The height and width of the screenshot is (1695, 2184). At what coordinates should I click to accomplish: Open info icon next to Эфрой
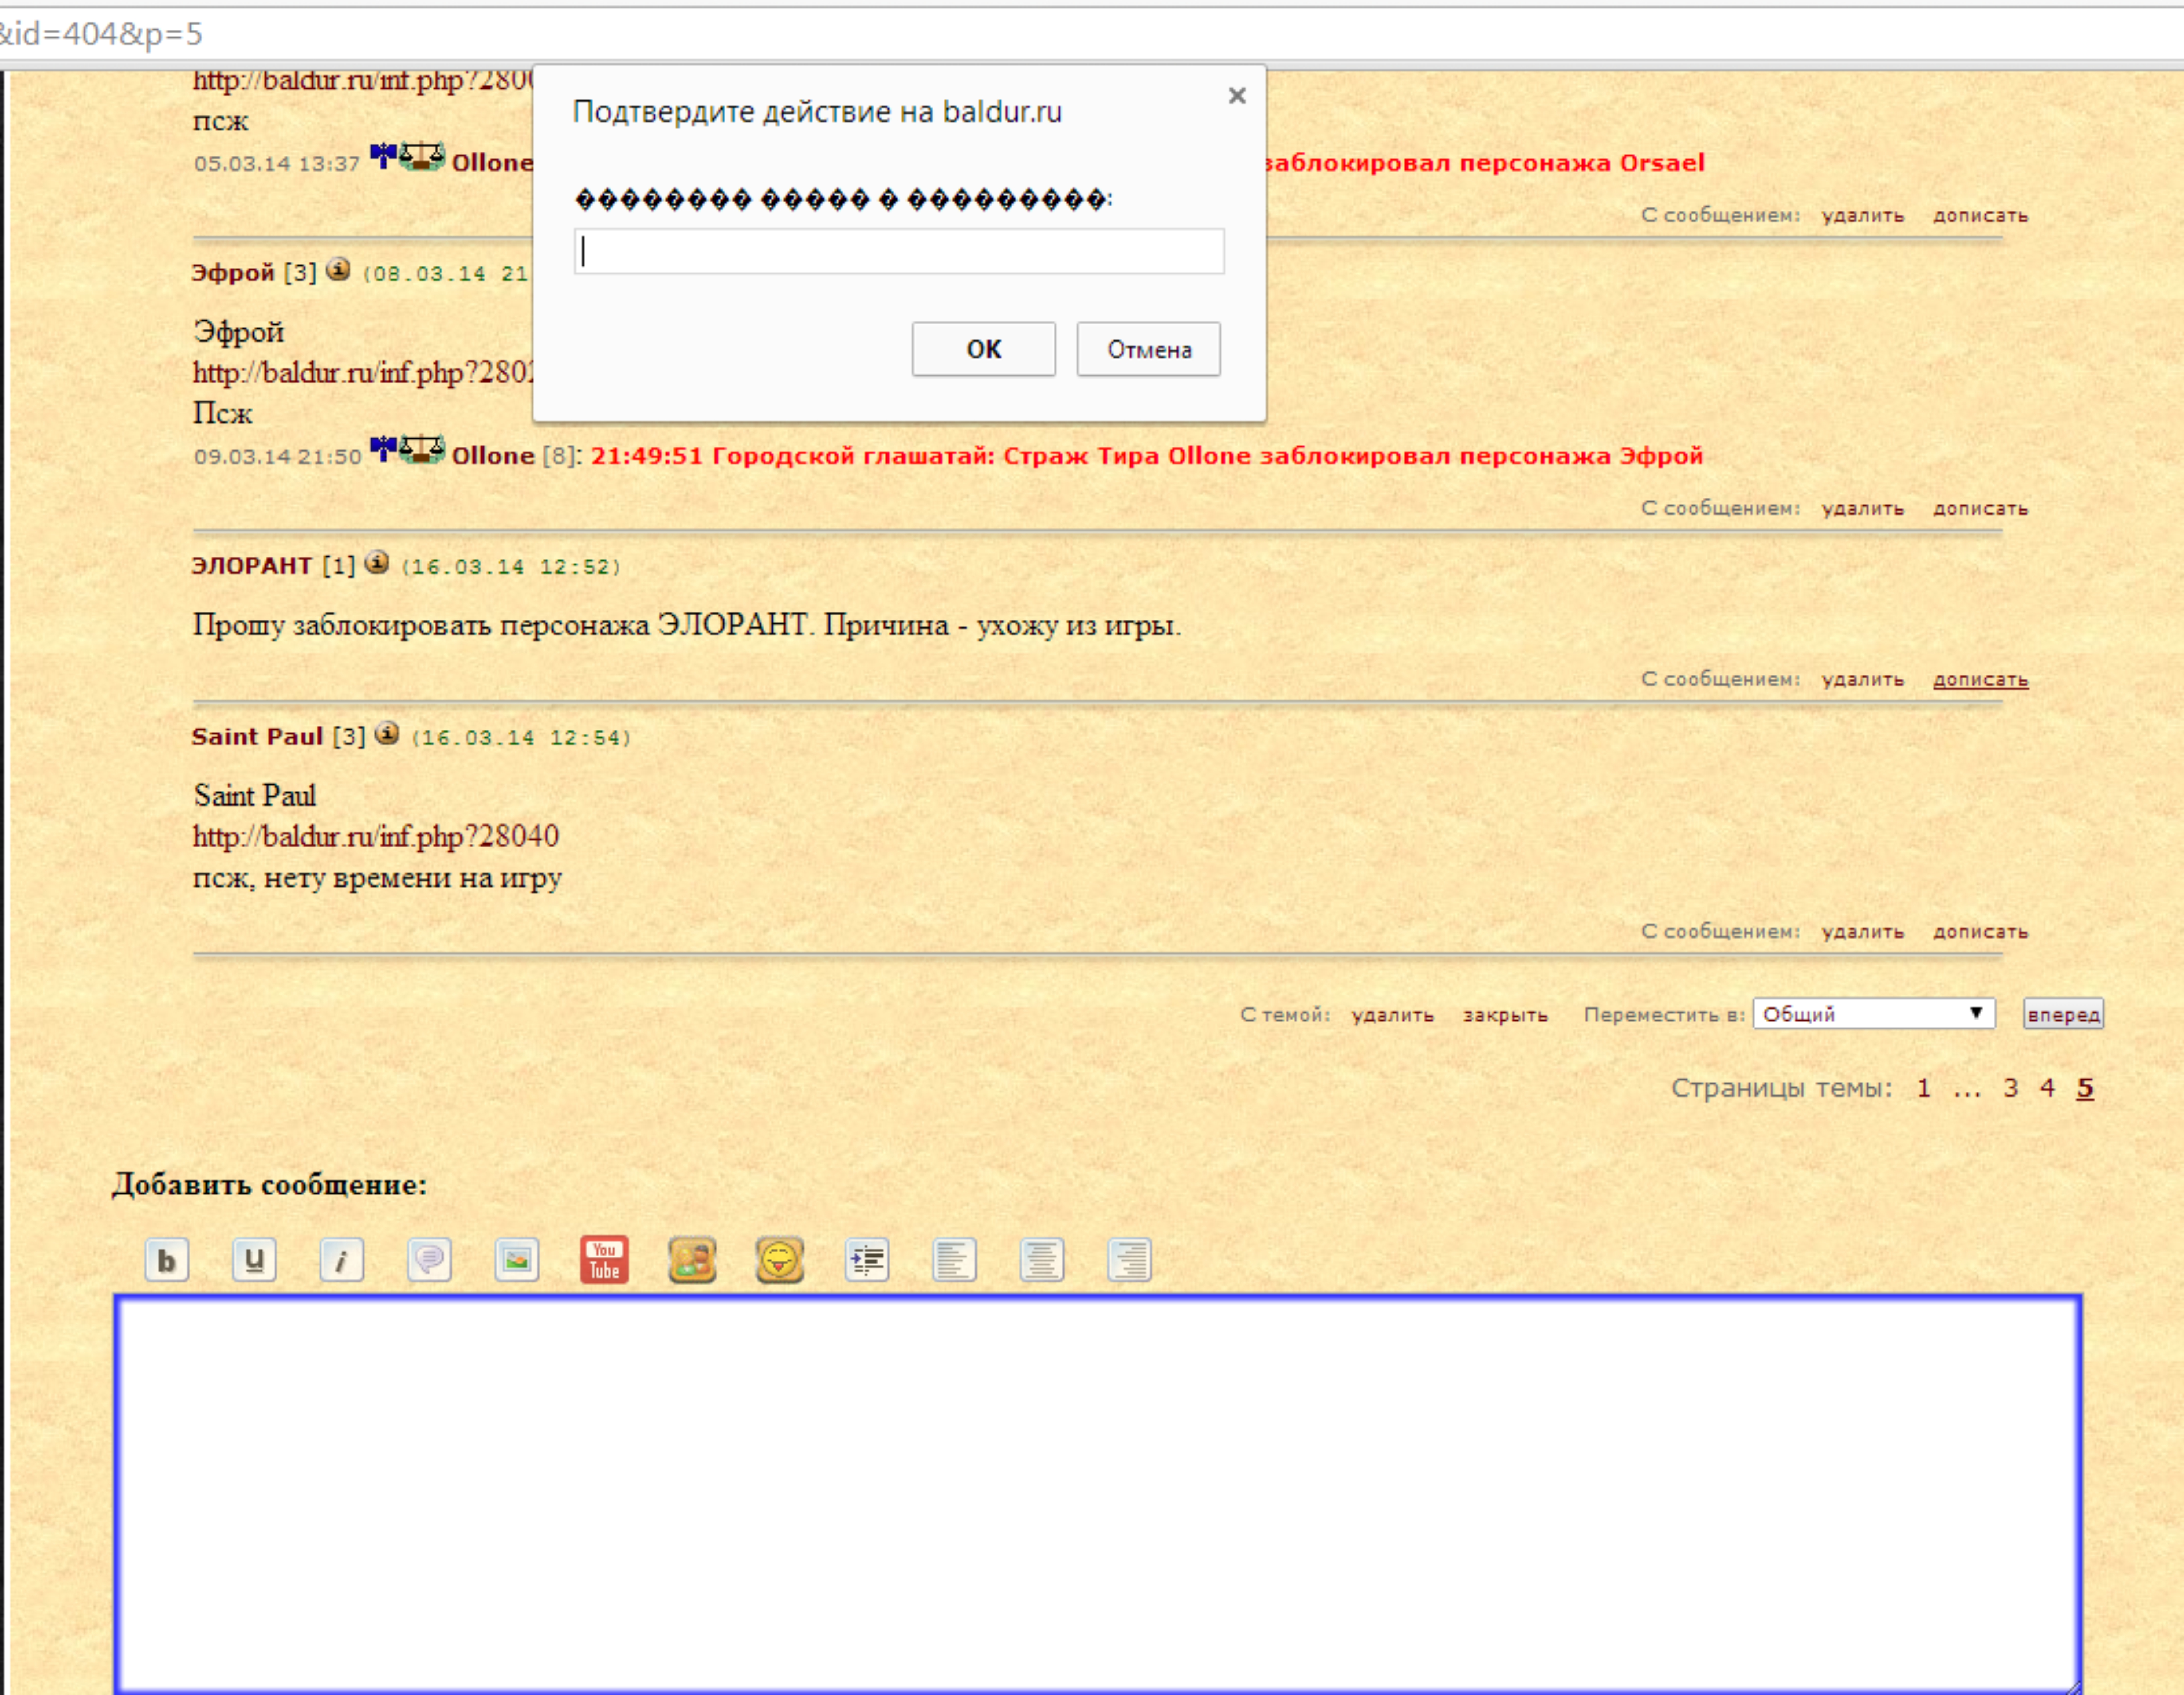coord(338,270)
